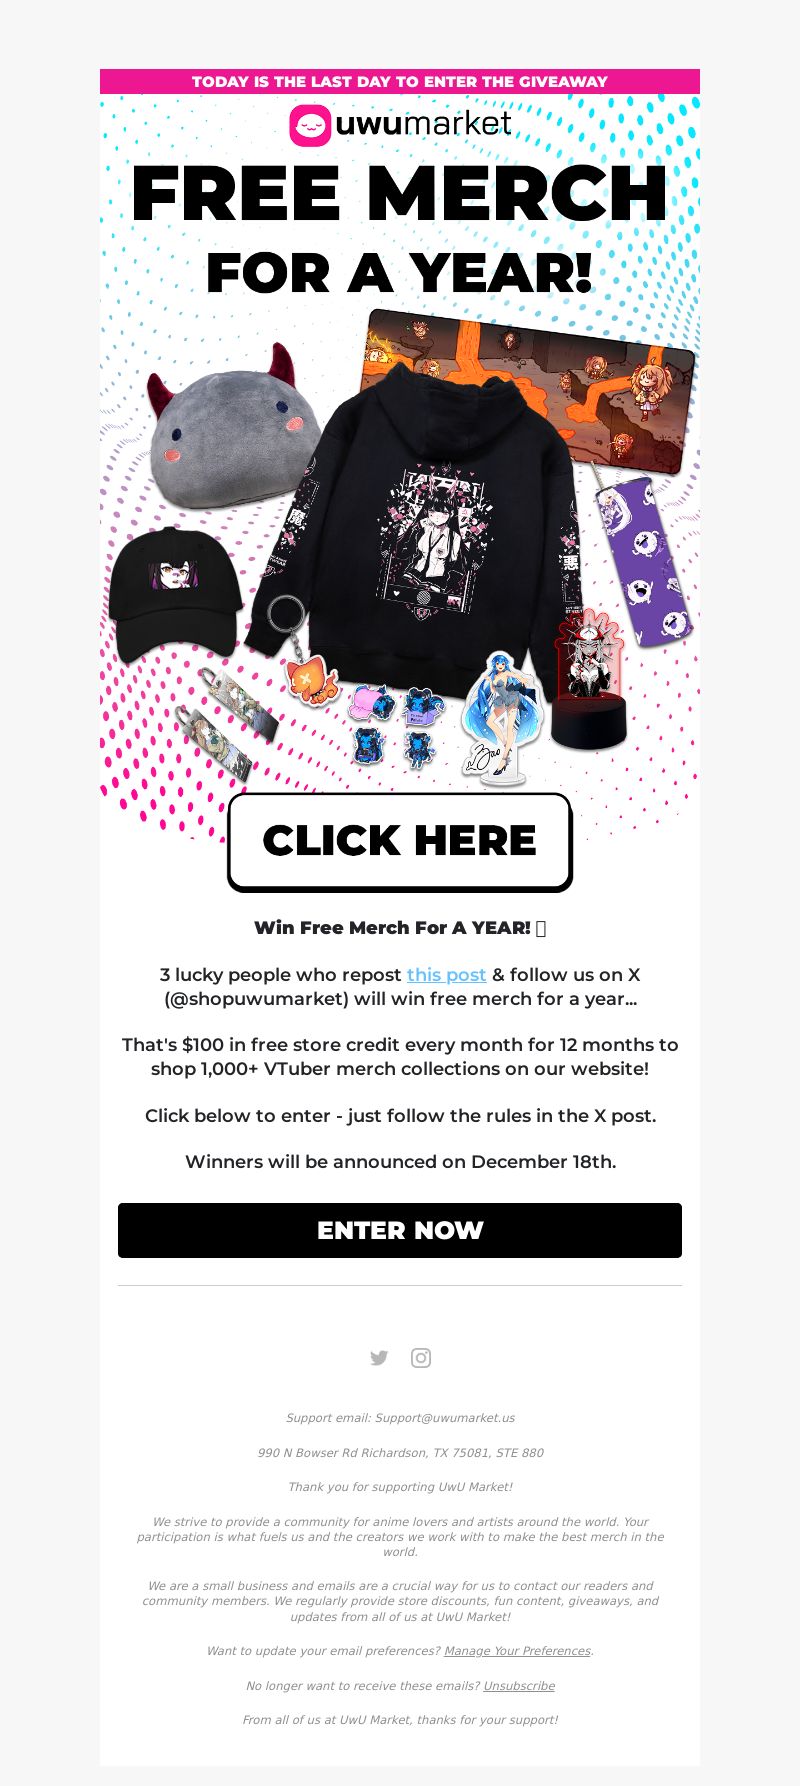Open the 'this post' link
Image resolution: width=800 pixels, height=1786 pixels.
click(446, 975)
